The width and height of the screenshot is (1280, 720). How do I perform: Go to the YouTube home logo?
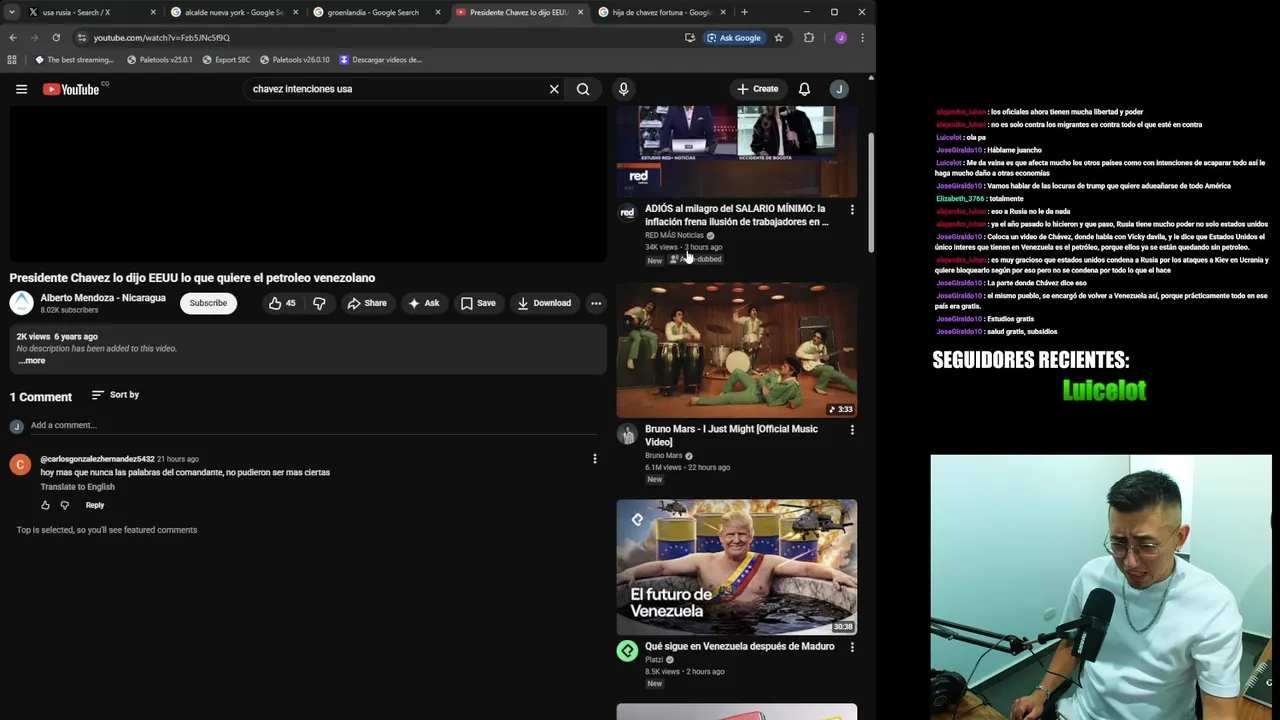pyautogui.click(x=72, y=89)
